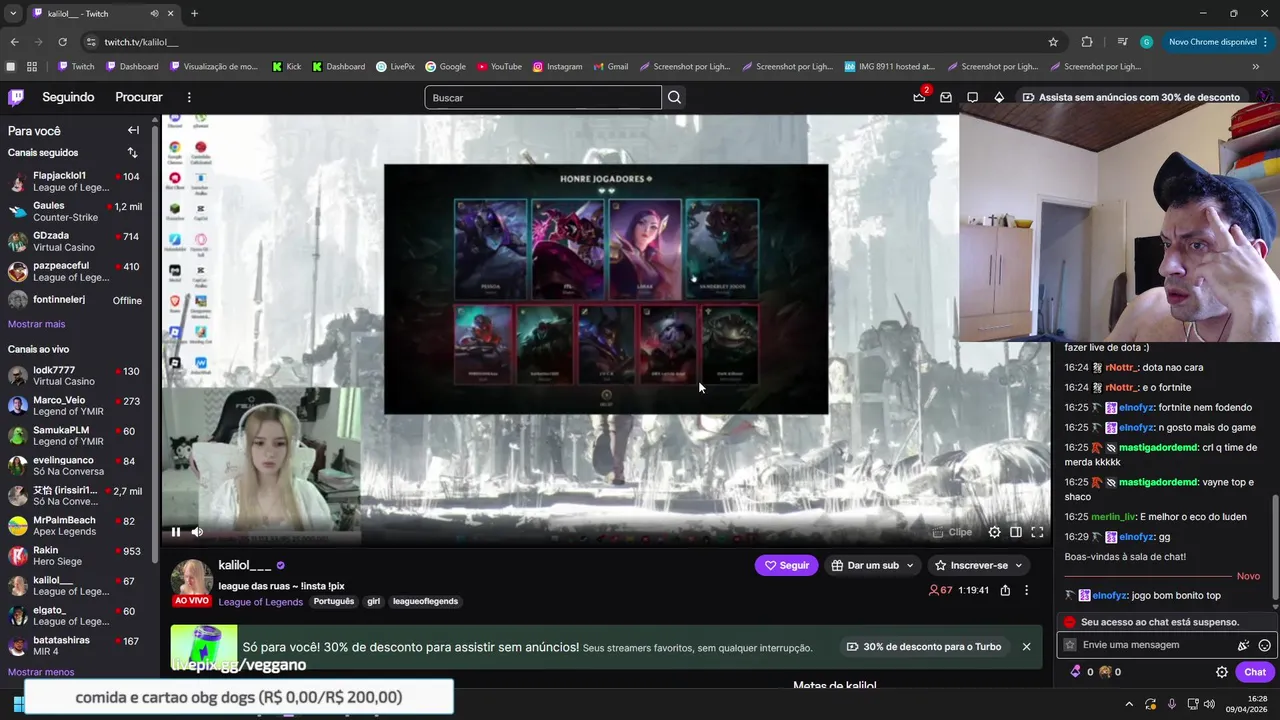Follow kalilol___ with Seguir button

786,565
